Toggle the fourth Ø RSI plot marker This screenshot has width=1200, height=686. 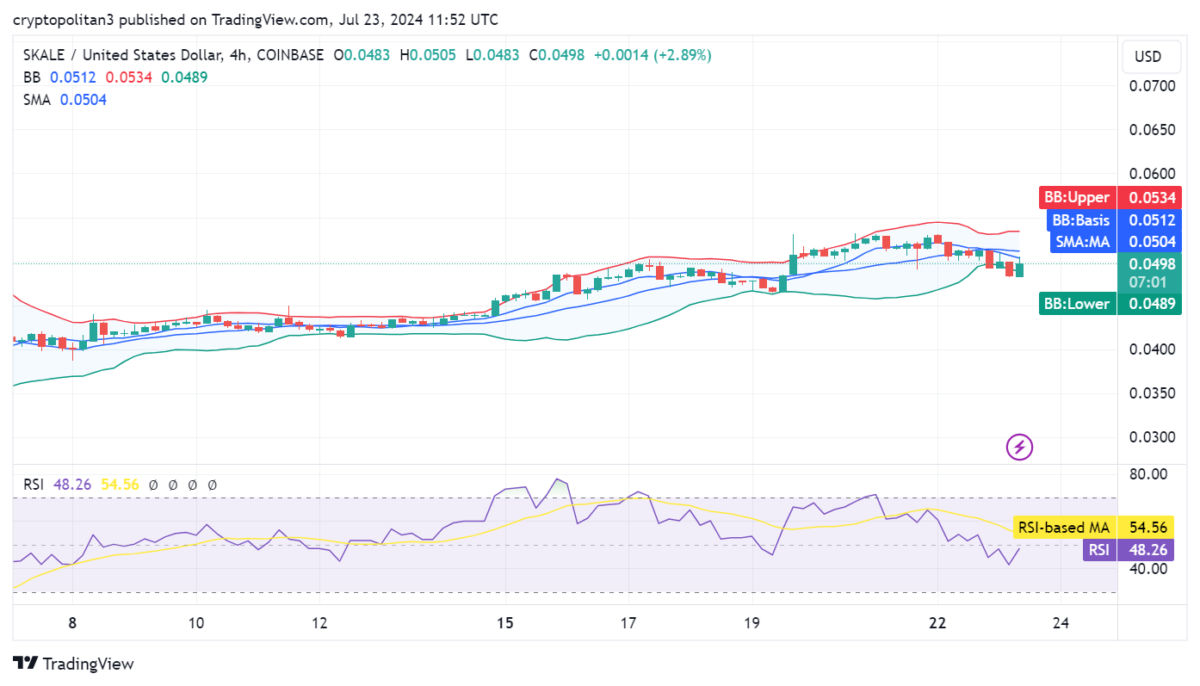210,484
